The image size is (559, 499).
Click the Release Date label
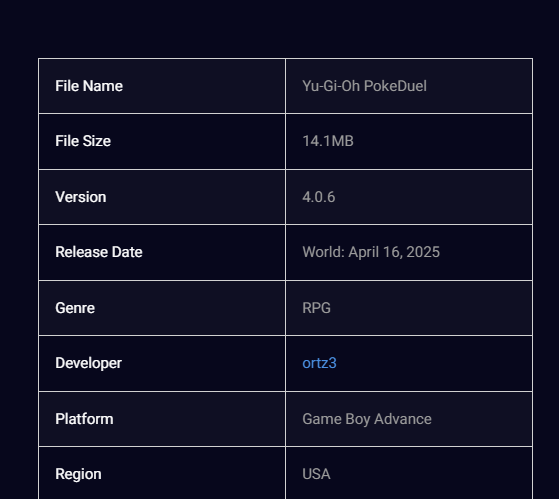[99, 252]
